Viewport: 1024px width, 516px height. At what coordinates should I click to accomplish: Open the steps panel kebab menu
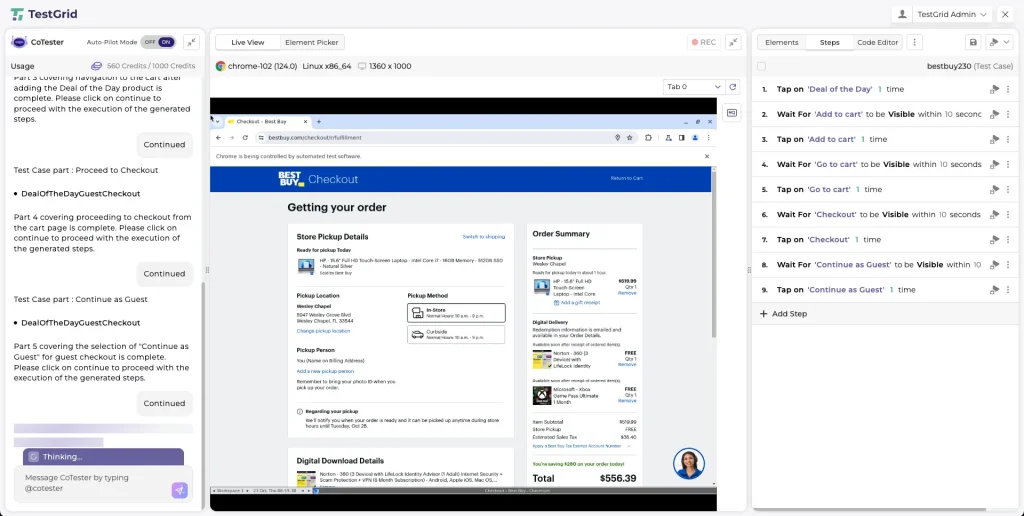(x=915, y=42)
